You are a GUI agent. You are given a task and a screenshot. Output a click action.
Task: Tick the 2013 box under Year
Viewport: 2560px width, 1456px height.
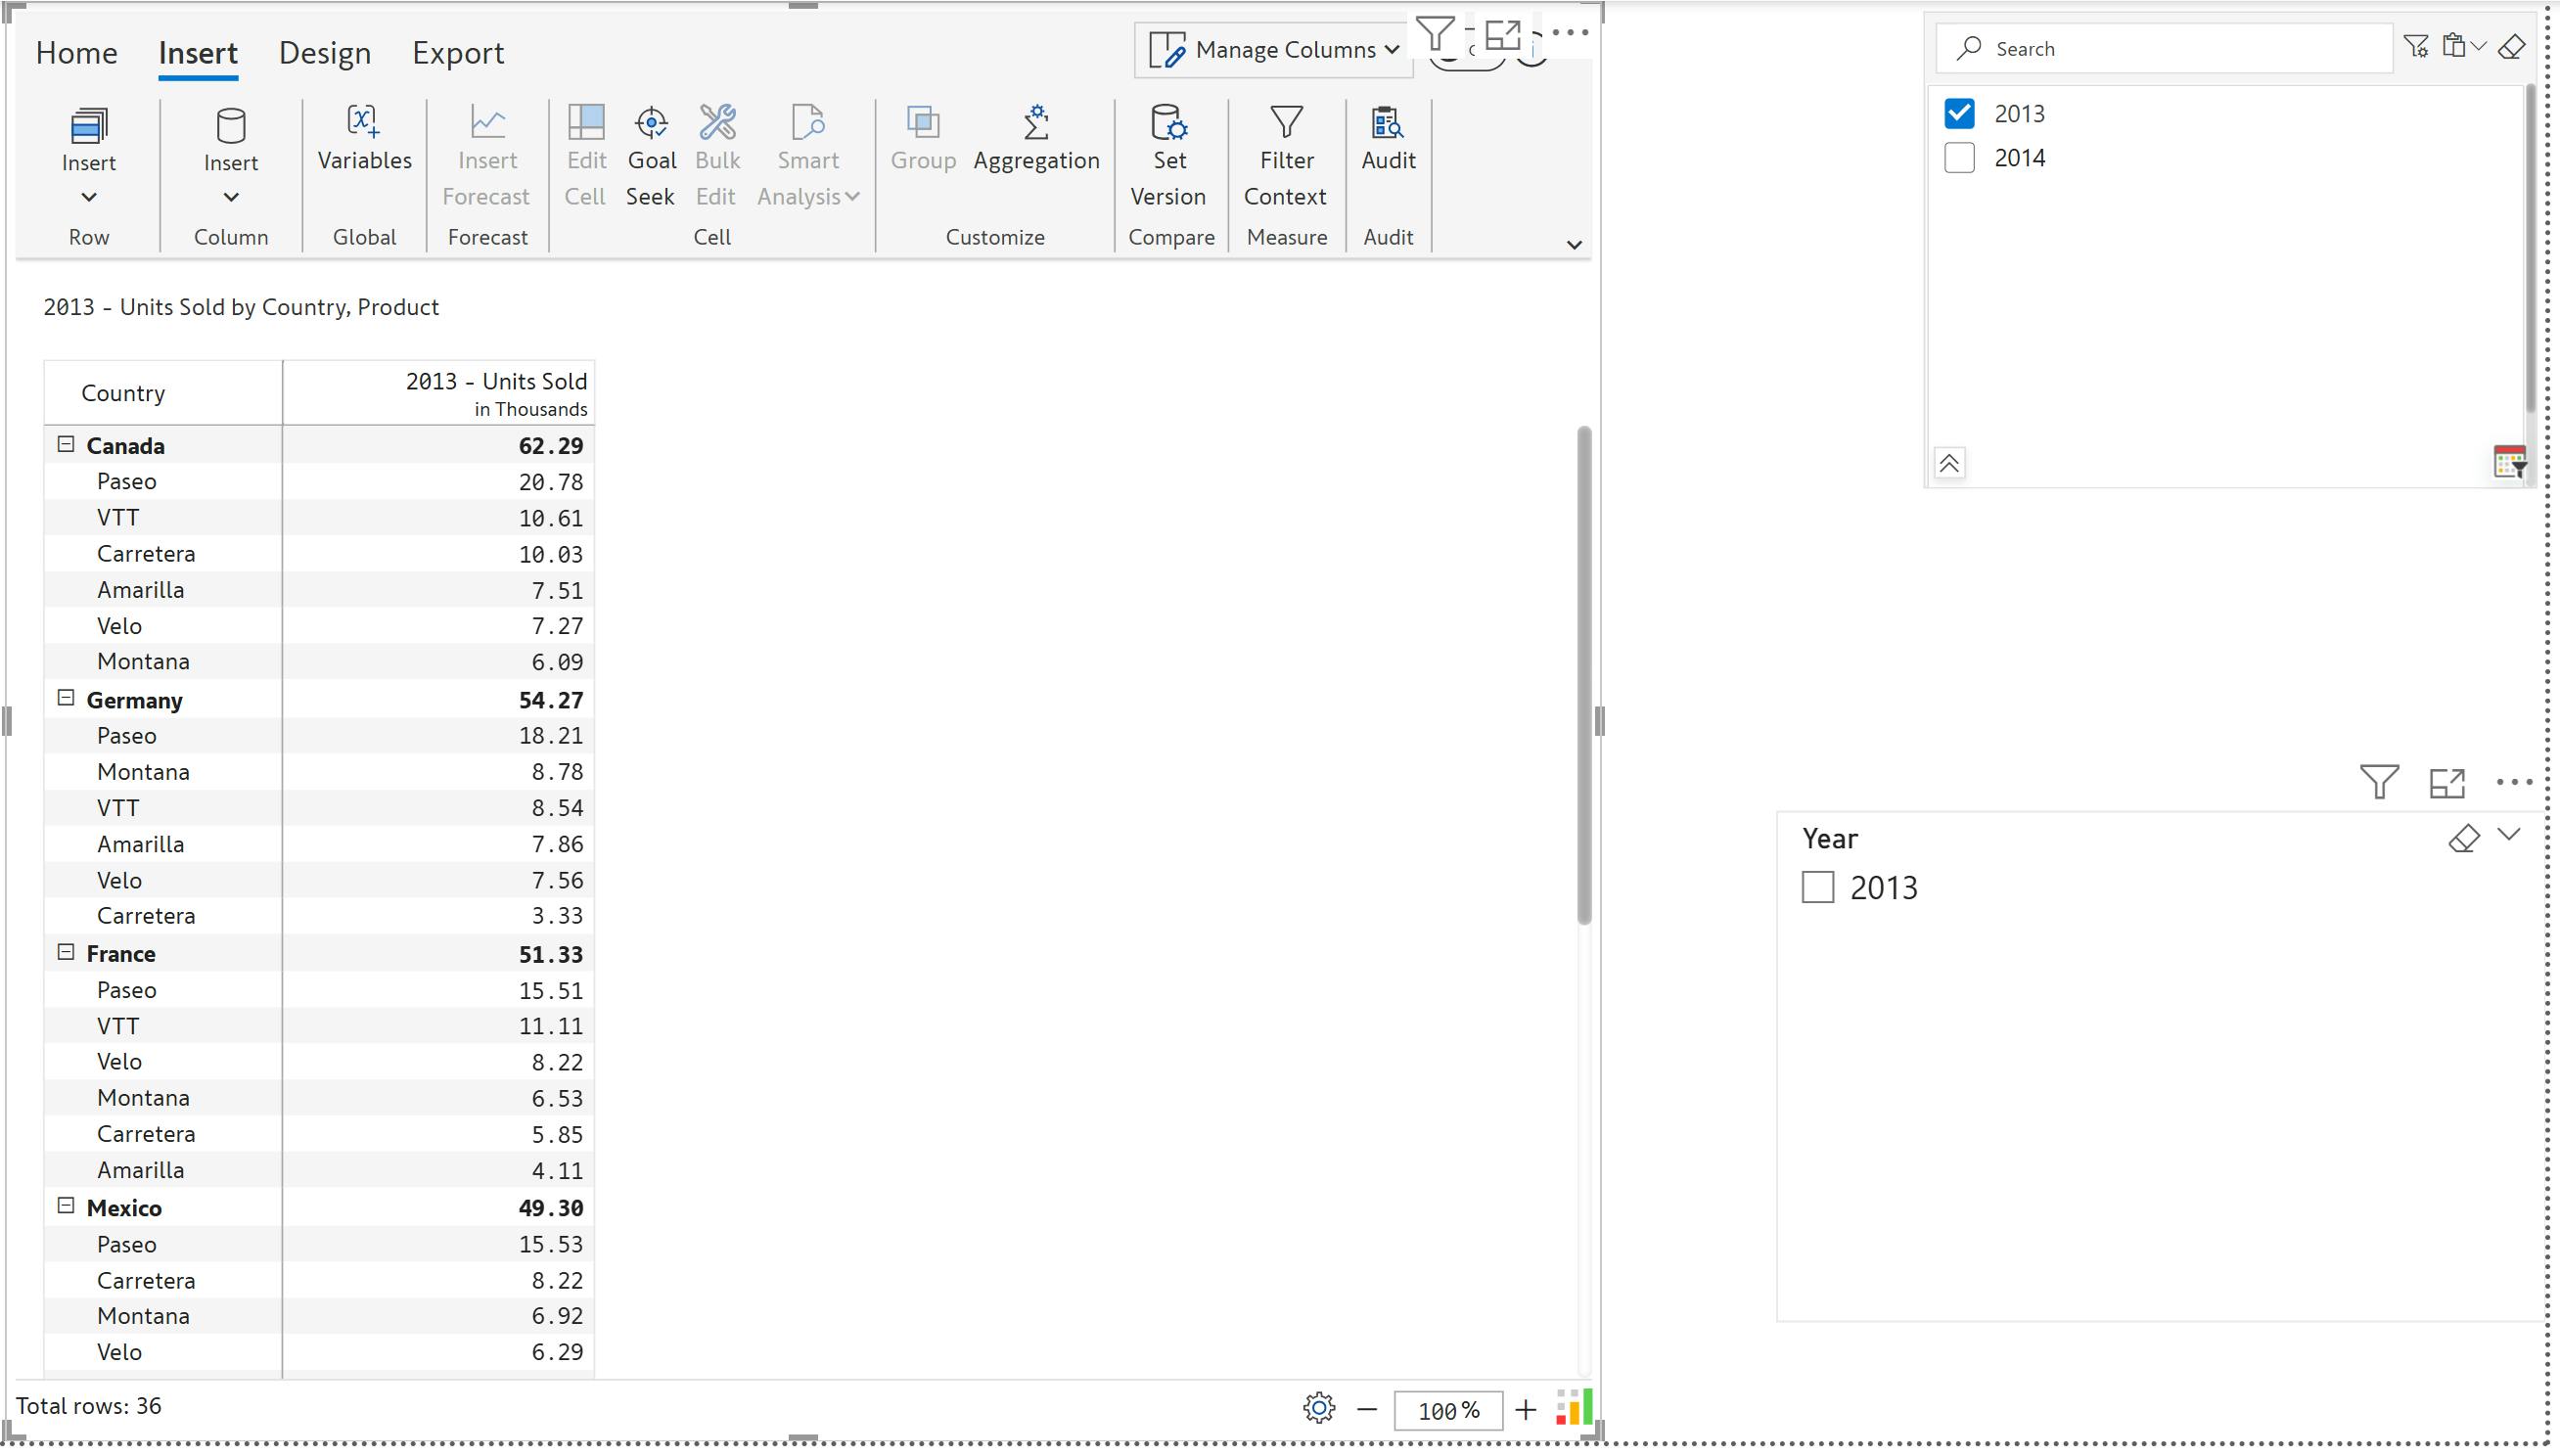pyautogui.click(x=1817, y=887)
